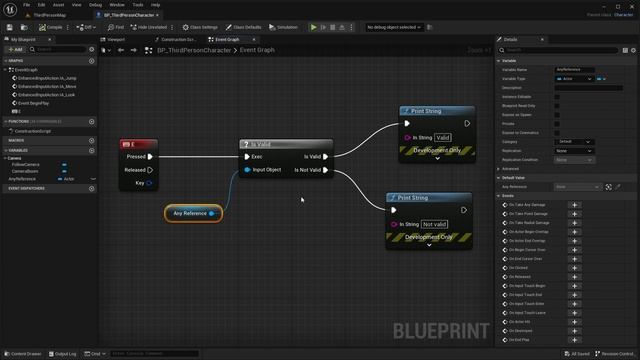Toggle the Expose on Spawn checkbox
This screenshot has width=640, height=360.
(x=557, y=115)
